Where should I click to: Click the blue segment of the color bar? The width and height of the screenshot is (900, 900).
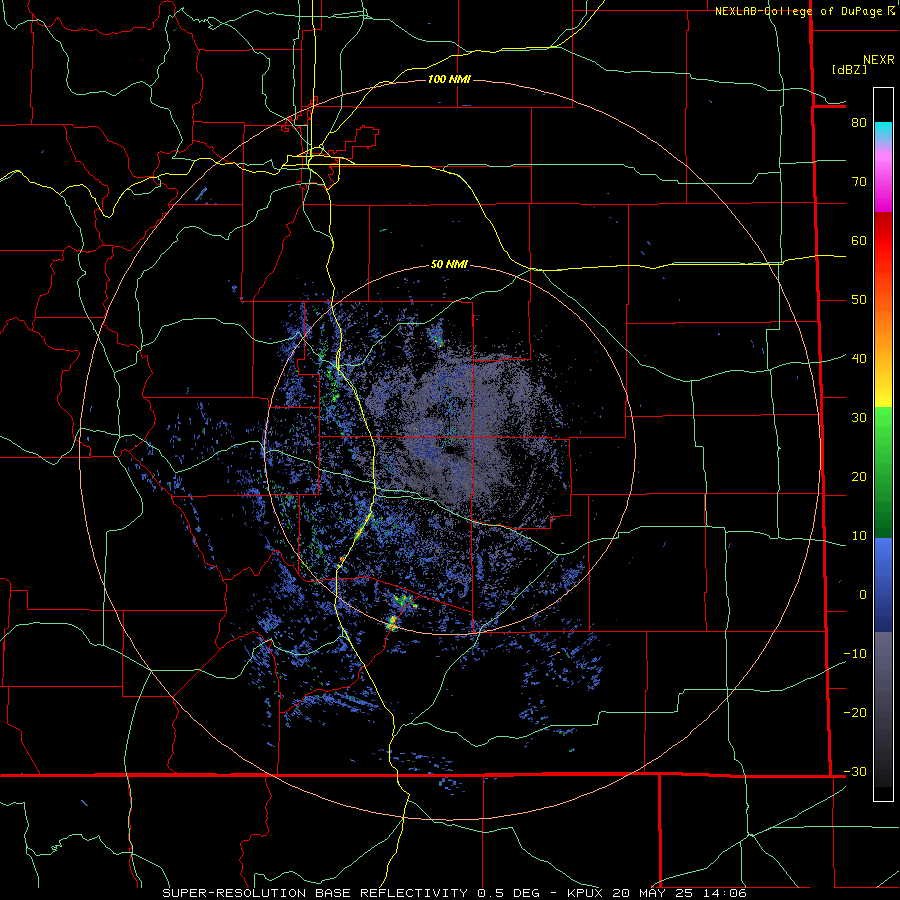coord(883,584)
